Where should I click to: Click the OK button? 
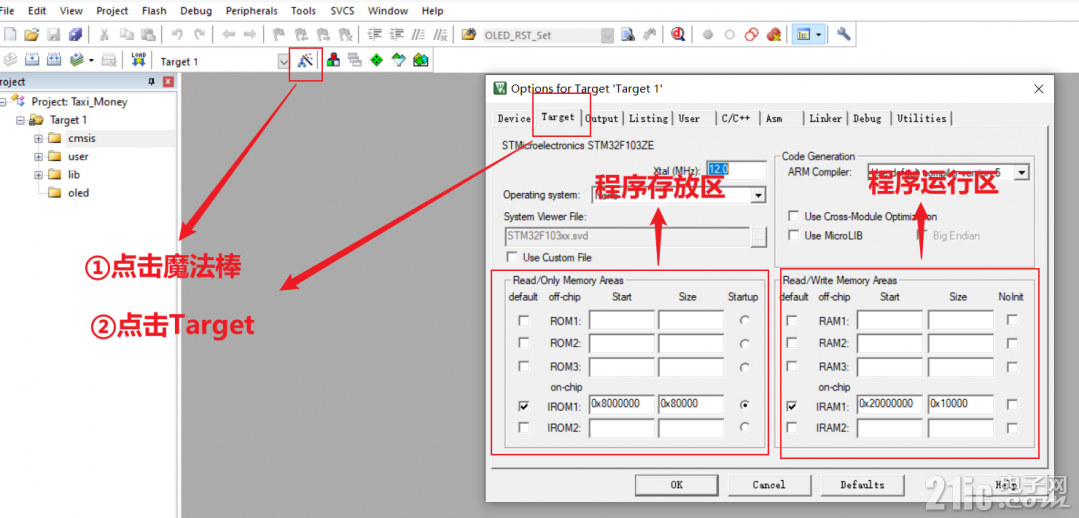[x=676, y=484]
